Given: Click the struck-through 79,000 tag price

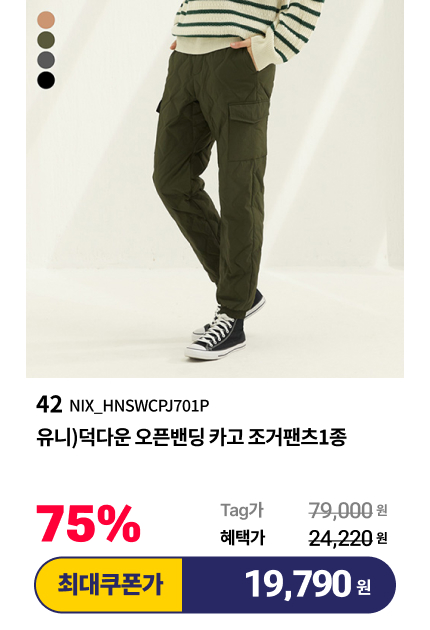Looking at the screenshot, I should coord(340,511).
